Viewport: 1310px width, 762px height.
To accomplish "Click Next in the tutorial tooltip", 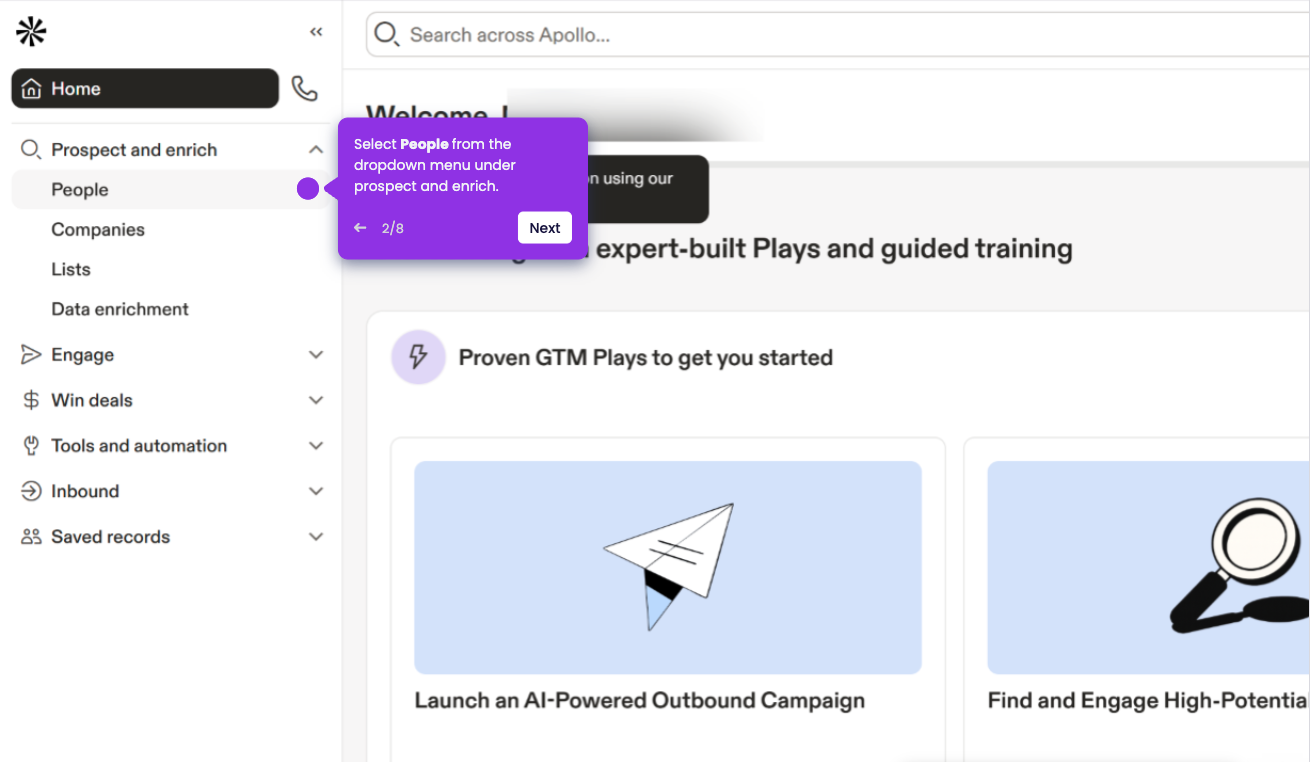I will [545, 228].
